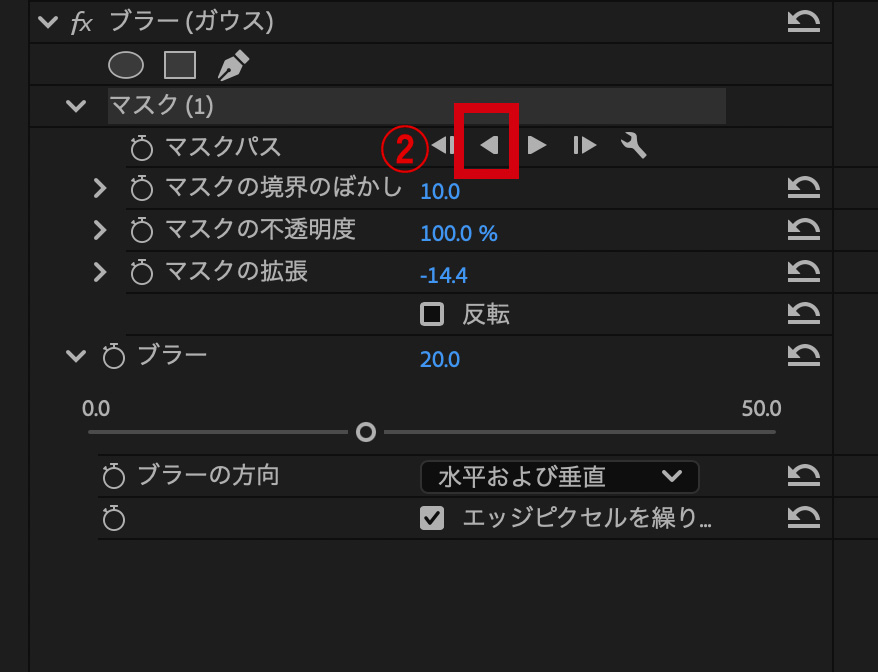The image size is (878, 672).
Task: Select the free draw bezier pen tool
Action: (233, 65)
